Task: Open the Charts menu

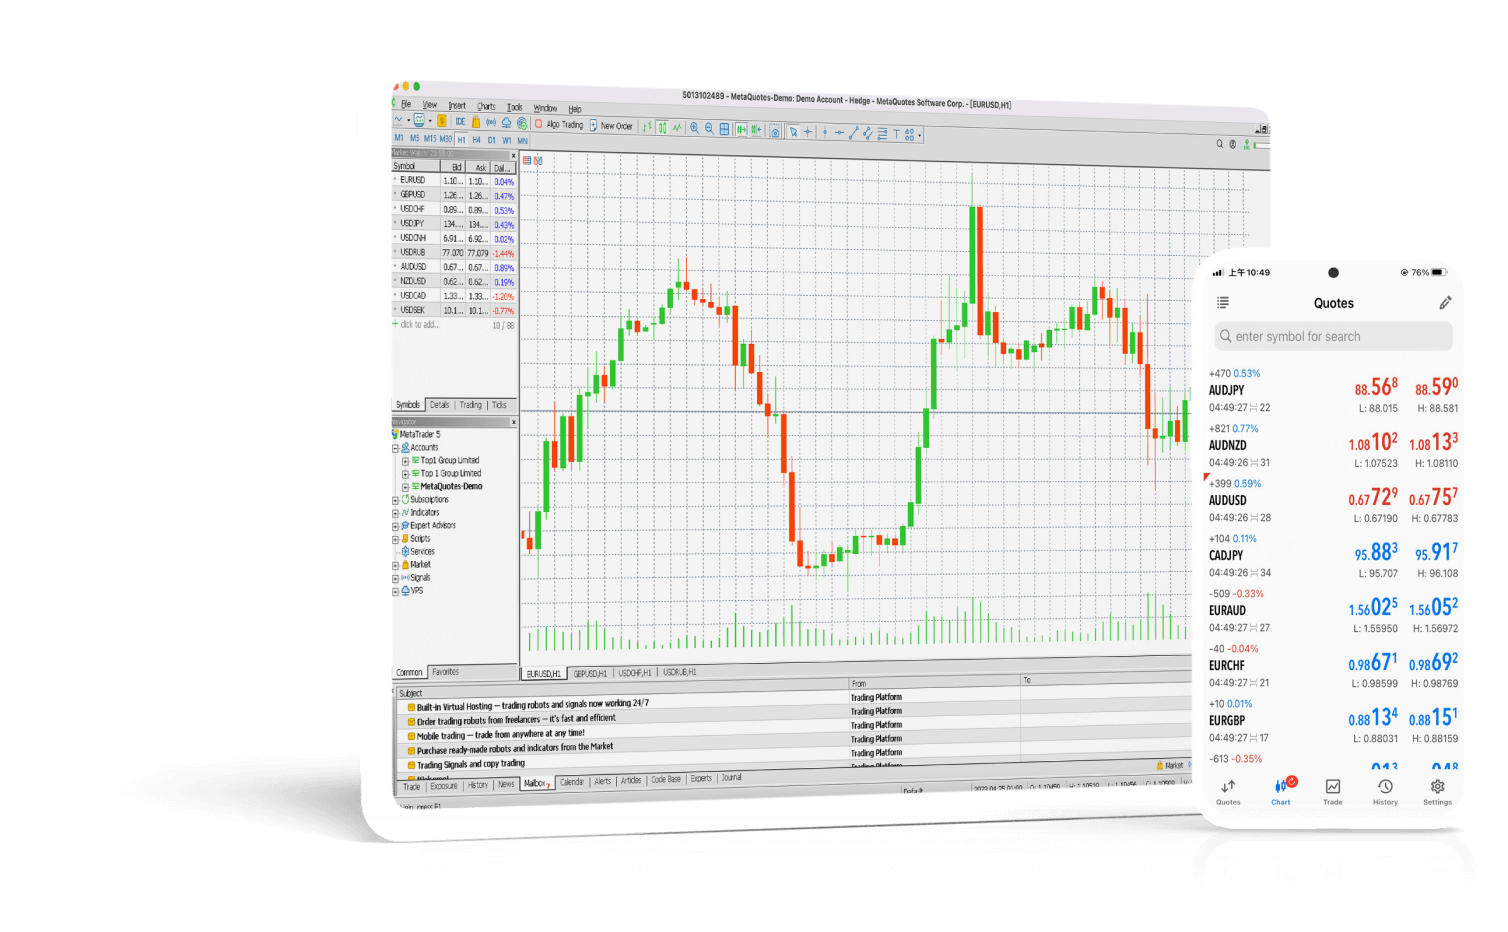Action: coord(486,107)
